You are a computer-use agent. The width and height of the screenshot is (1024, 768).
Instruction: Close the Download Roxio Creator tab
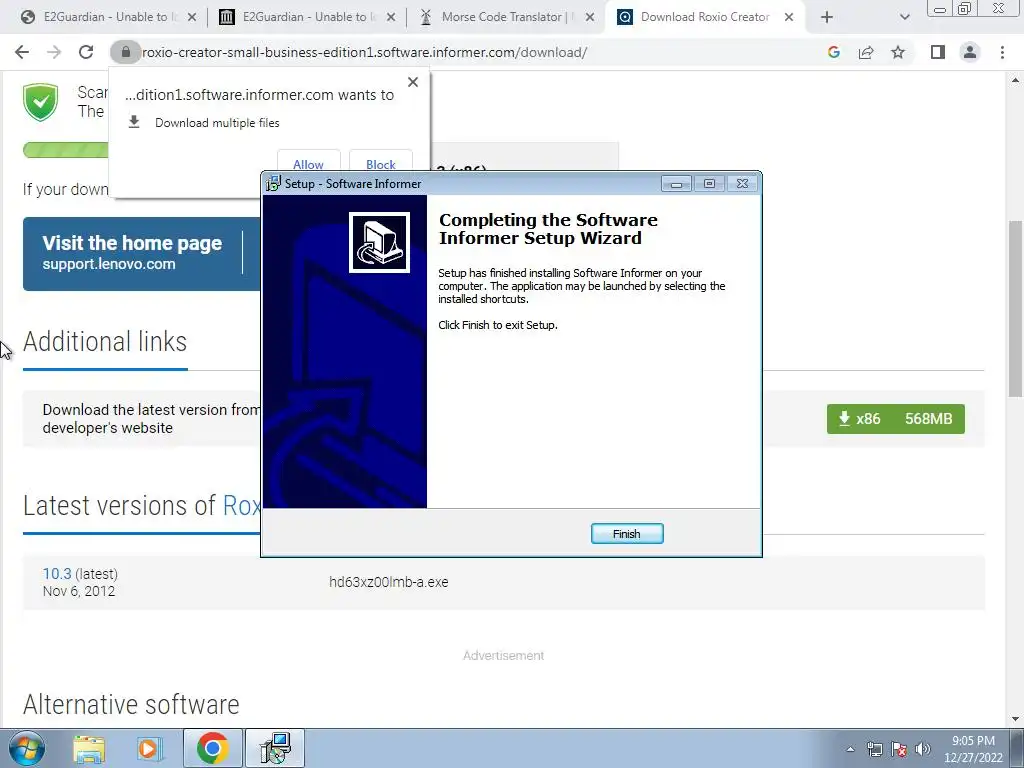(x=789, y=18)
